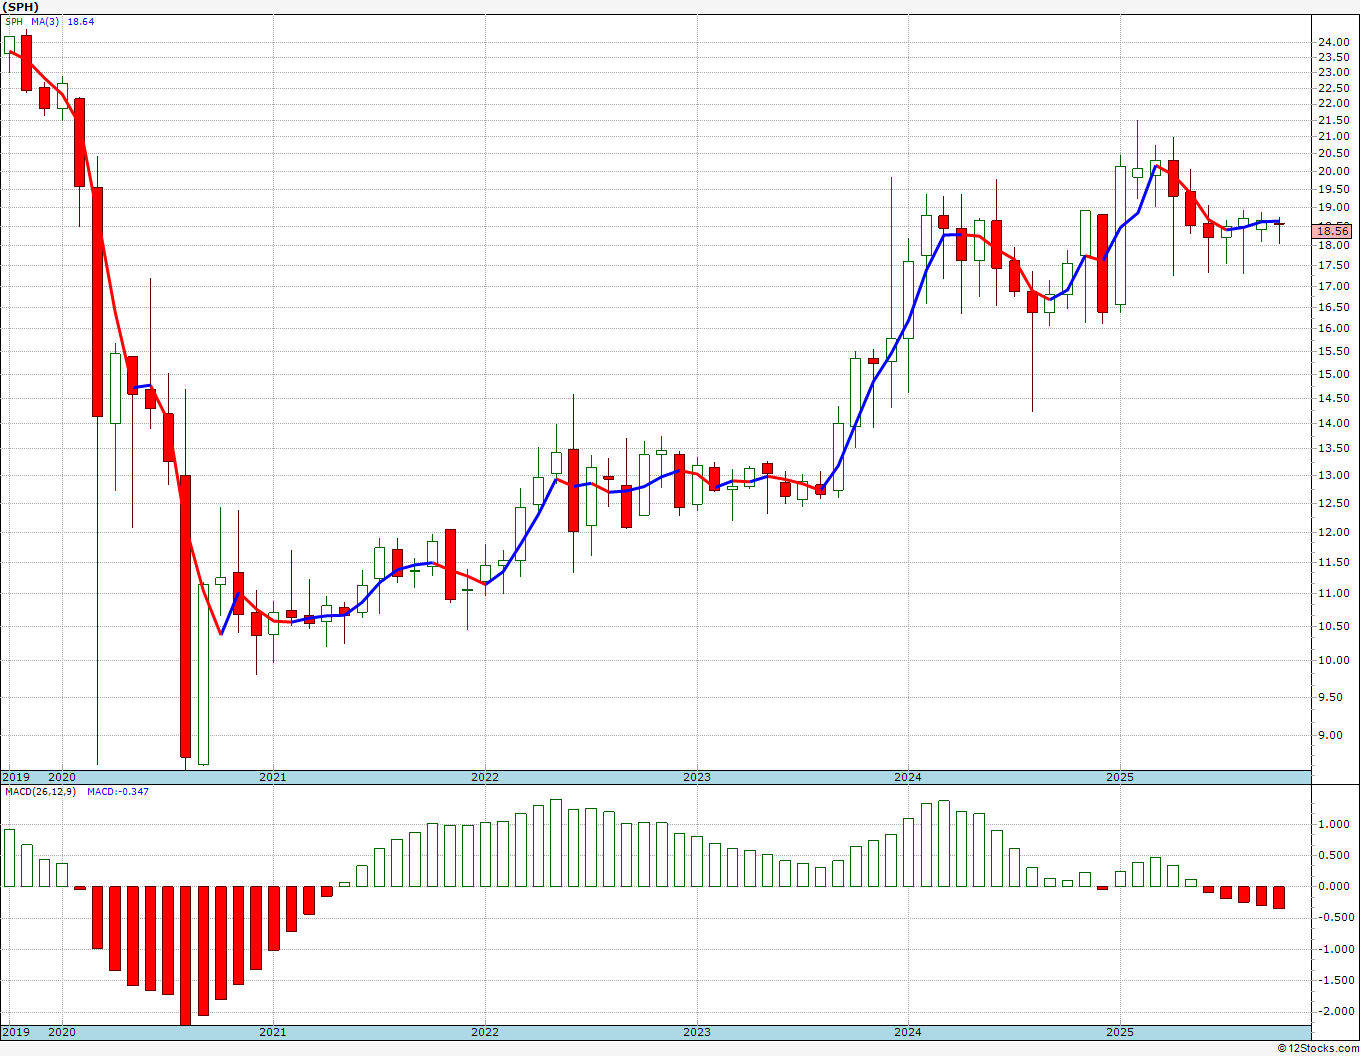Image resolution: width=1360 pixels, height=1056 pixels.
Task: Click -2.000 on the MACD axis
Action: click(x=1334, y=1011)
